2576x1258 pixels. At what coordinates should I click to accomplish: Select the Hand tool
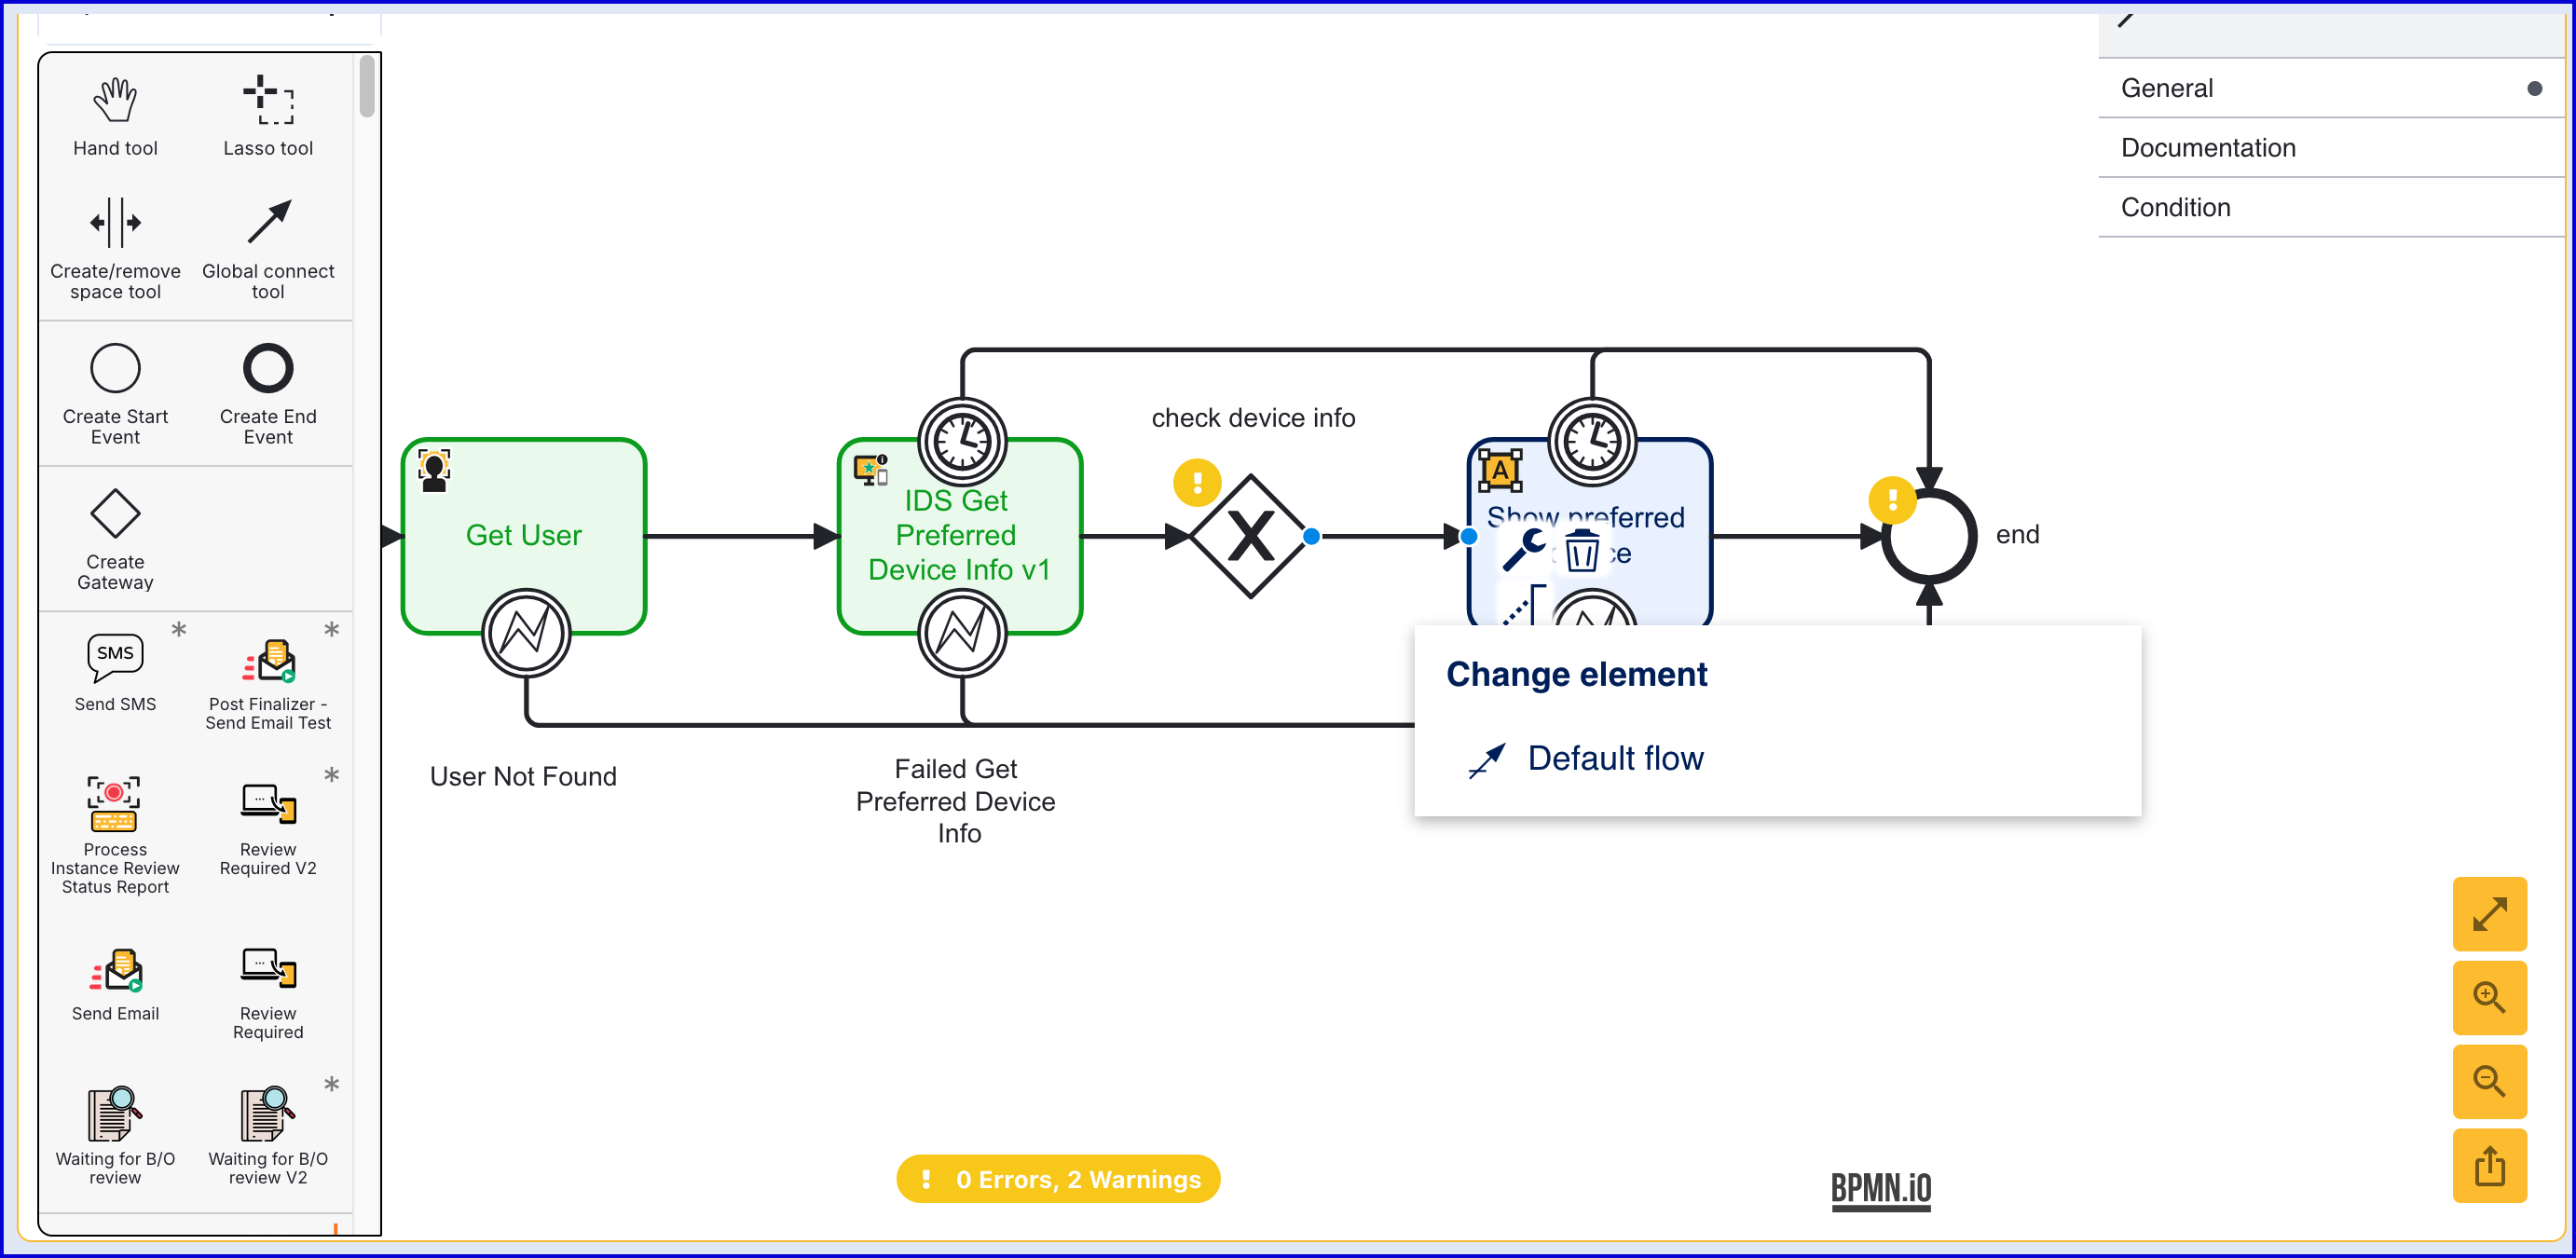point(115,115)
